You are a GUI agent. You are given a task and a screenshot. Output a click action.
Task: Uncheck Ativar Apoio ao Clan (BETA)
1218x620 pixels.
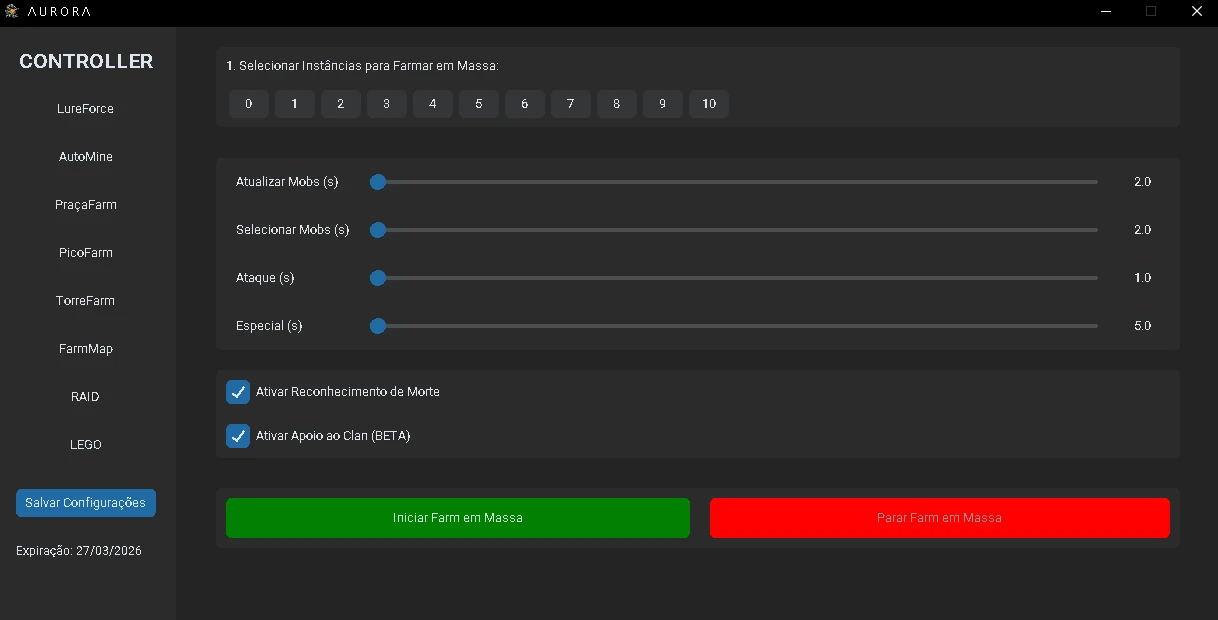pos(238,436)
